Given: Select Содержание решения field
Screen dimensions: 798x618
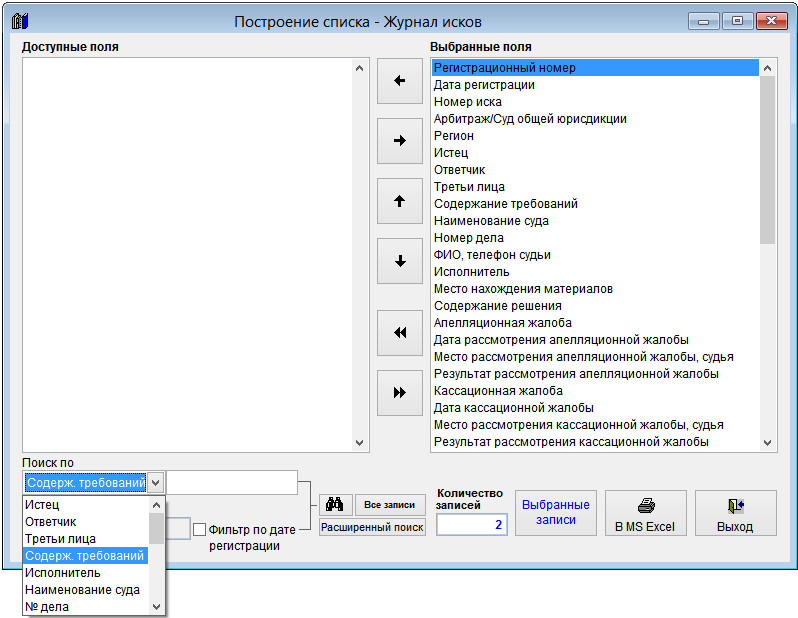Looking at the screenshot, I should [595, 306].
